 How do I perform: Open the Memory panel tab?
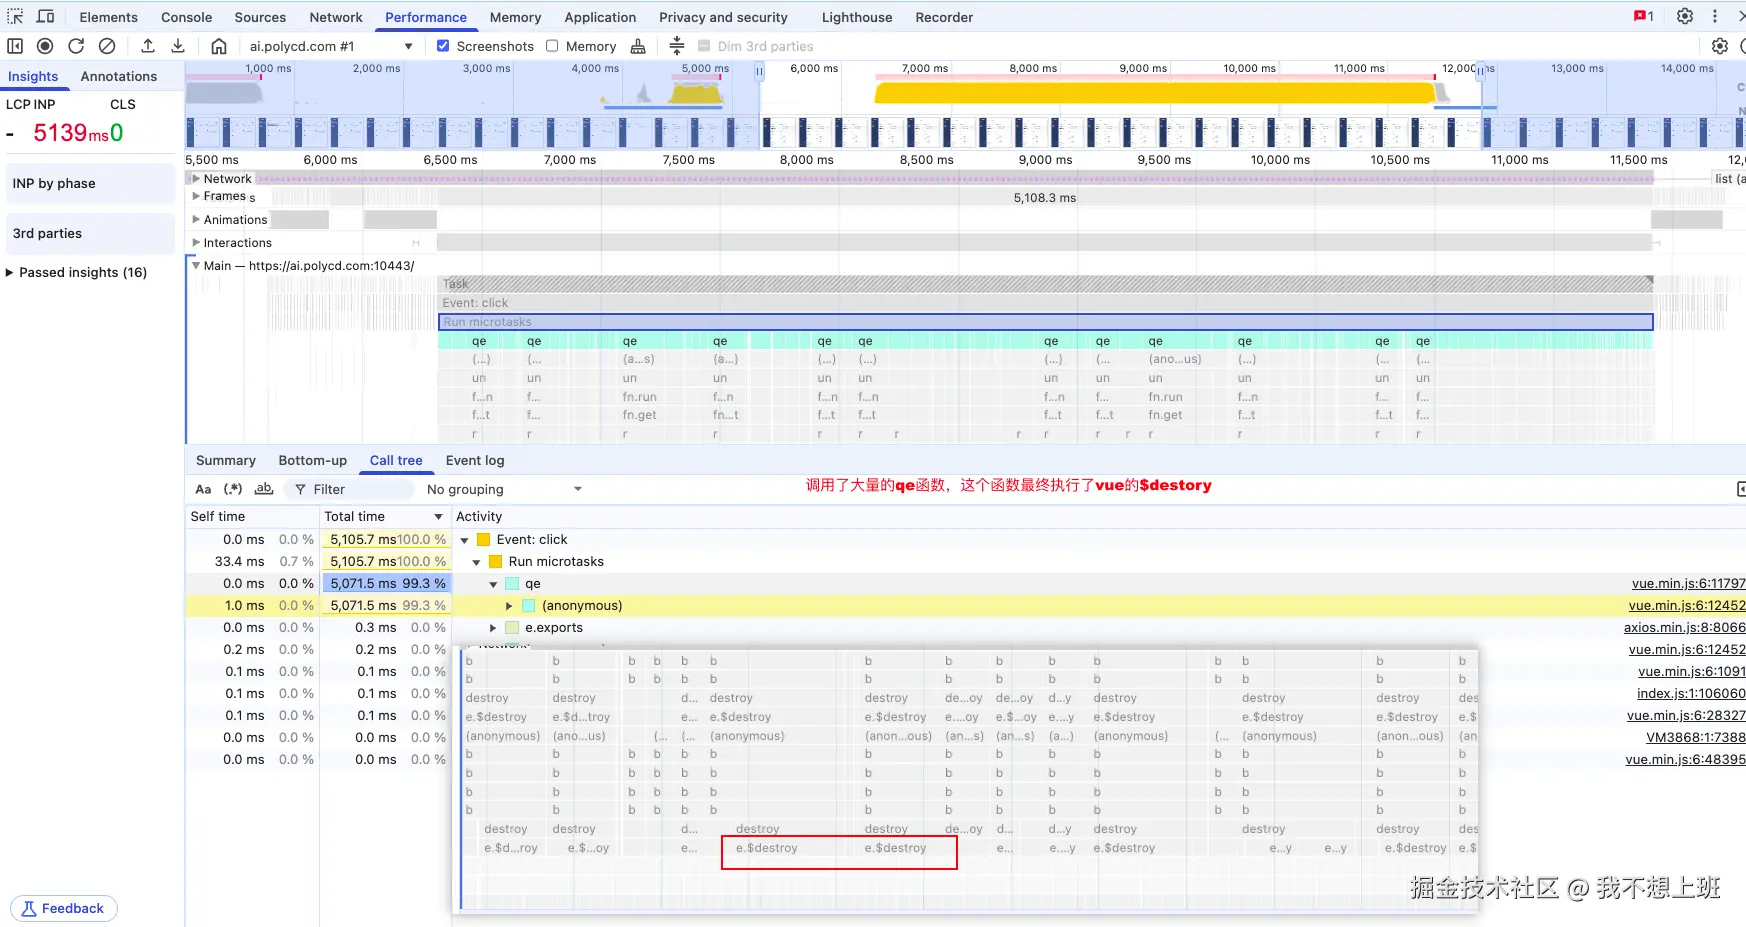516,17
